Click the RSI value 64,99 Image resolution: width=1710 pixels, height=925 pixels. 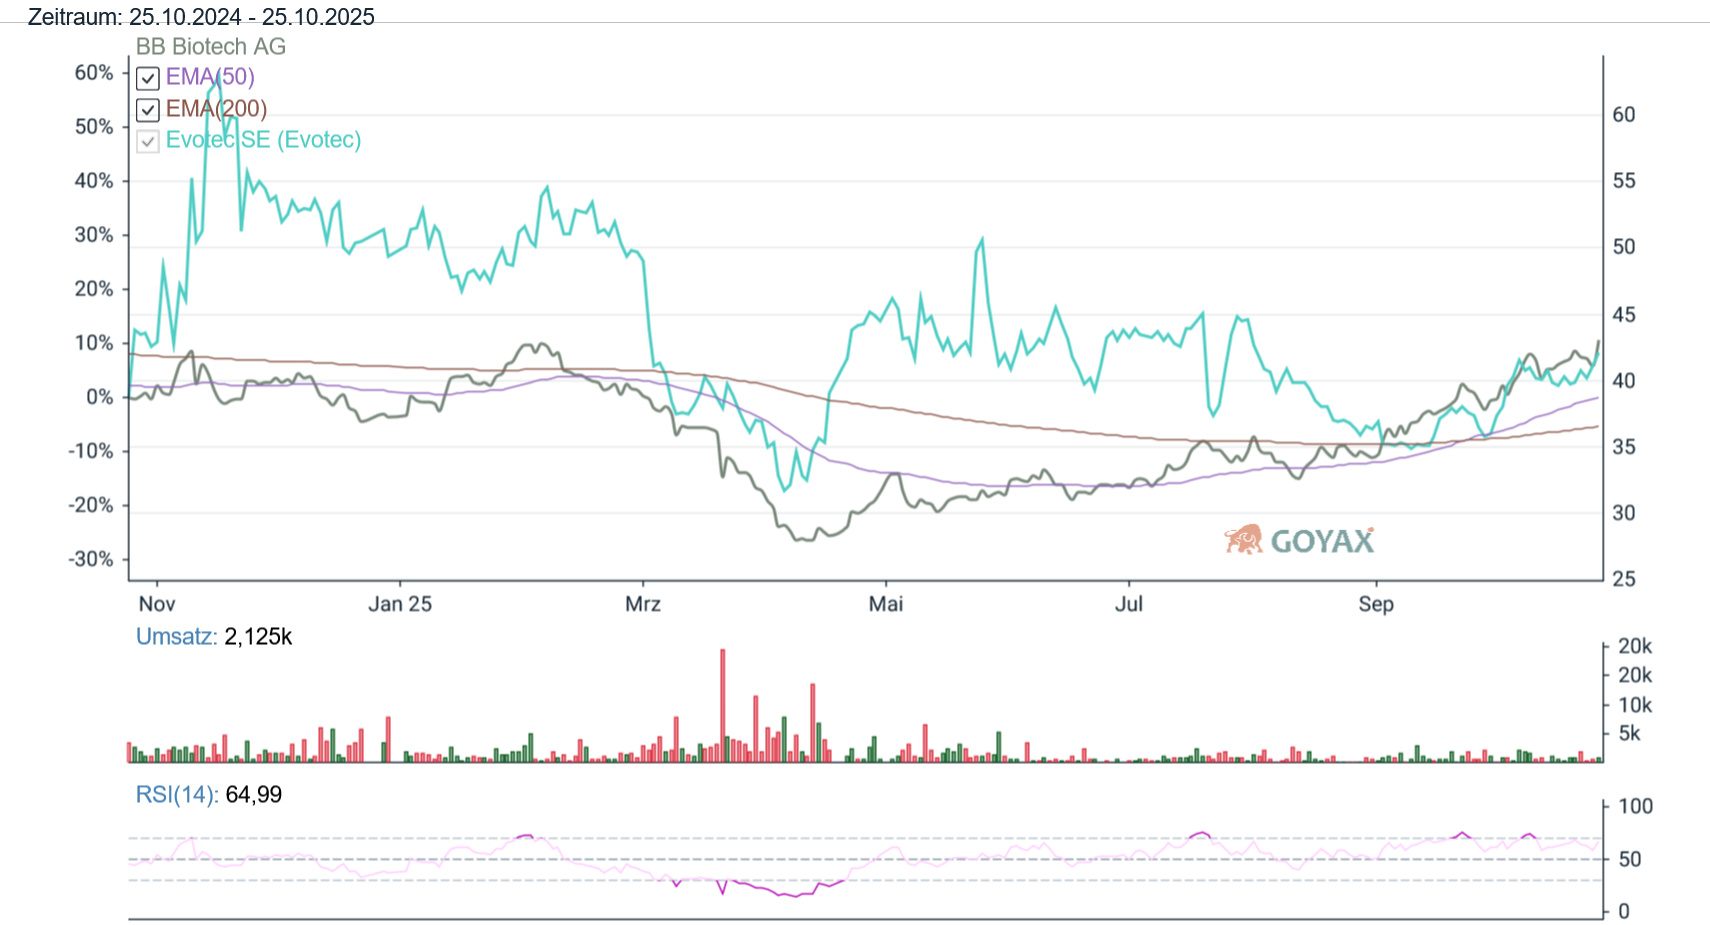(x=254, y=795)
